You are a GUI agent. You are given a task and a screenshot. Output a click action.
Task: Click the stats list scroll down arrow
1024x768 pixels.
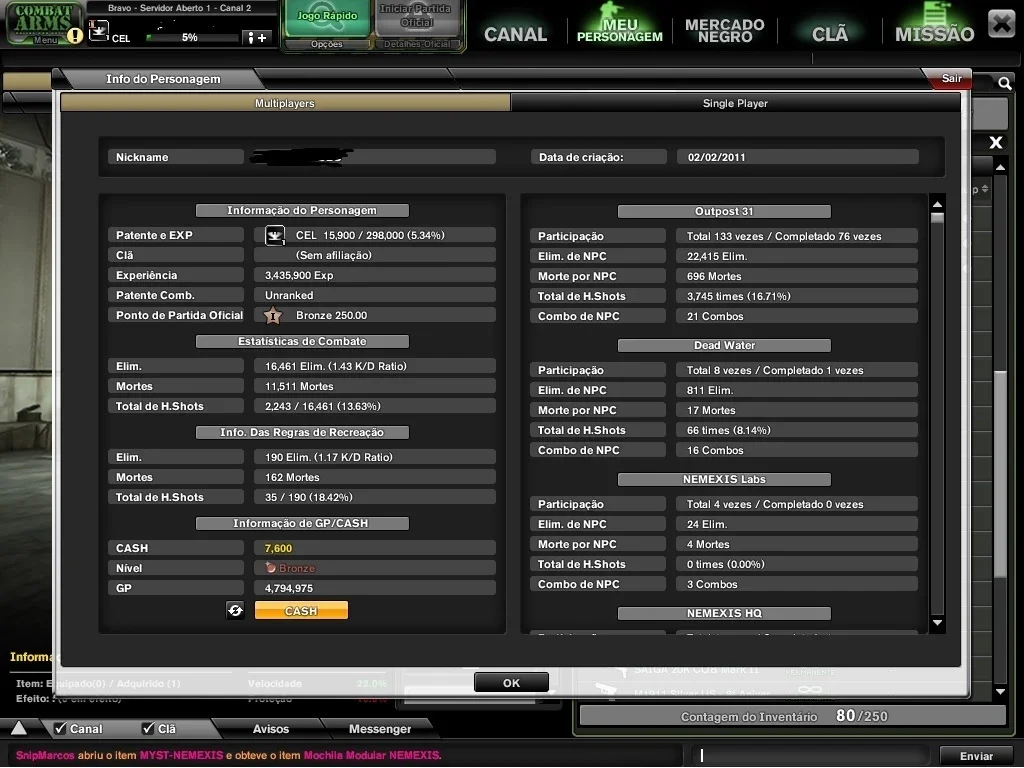[x=938, y=623]
